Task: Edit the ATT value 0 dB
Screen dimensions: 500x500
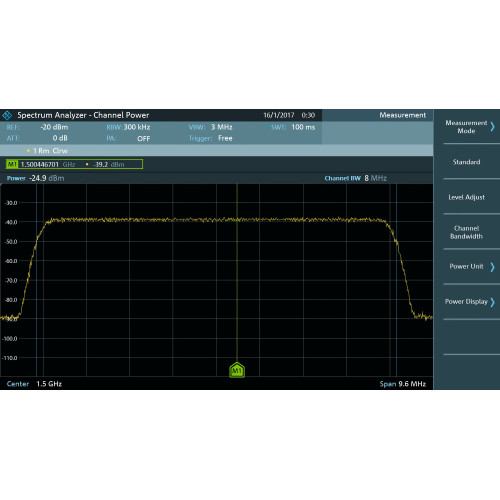Action: 60,138
